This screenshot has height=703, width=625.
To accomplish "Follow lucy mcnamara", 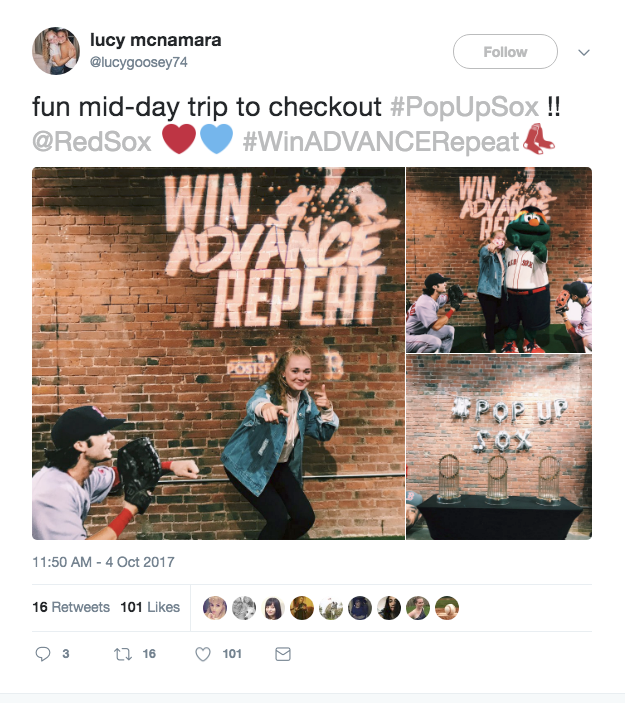I will tap(505, 52).
